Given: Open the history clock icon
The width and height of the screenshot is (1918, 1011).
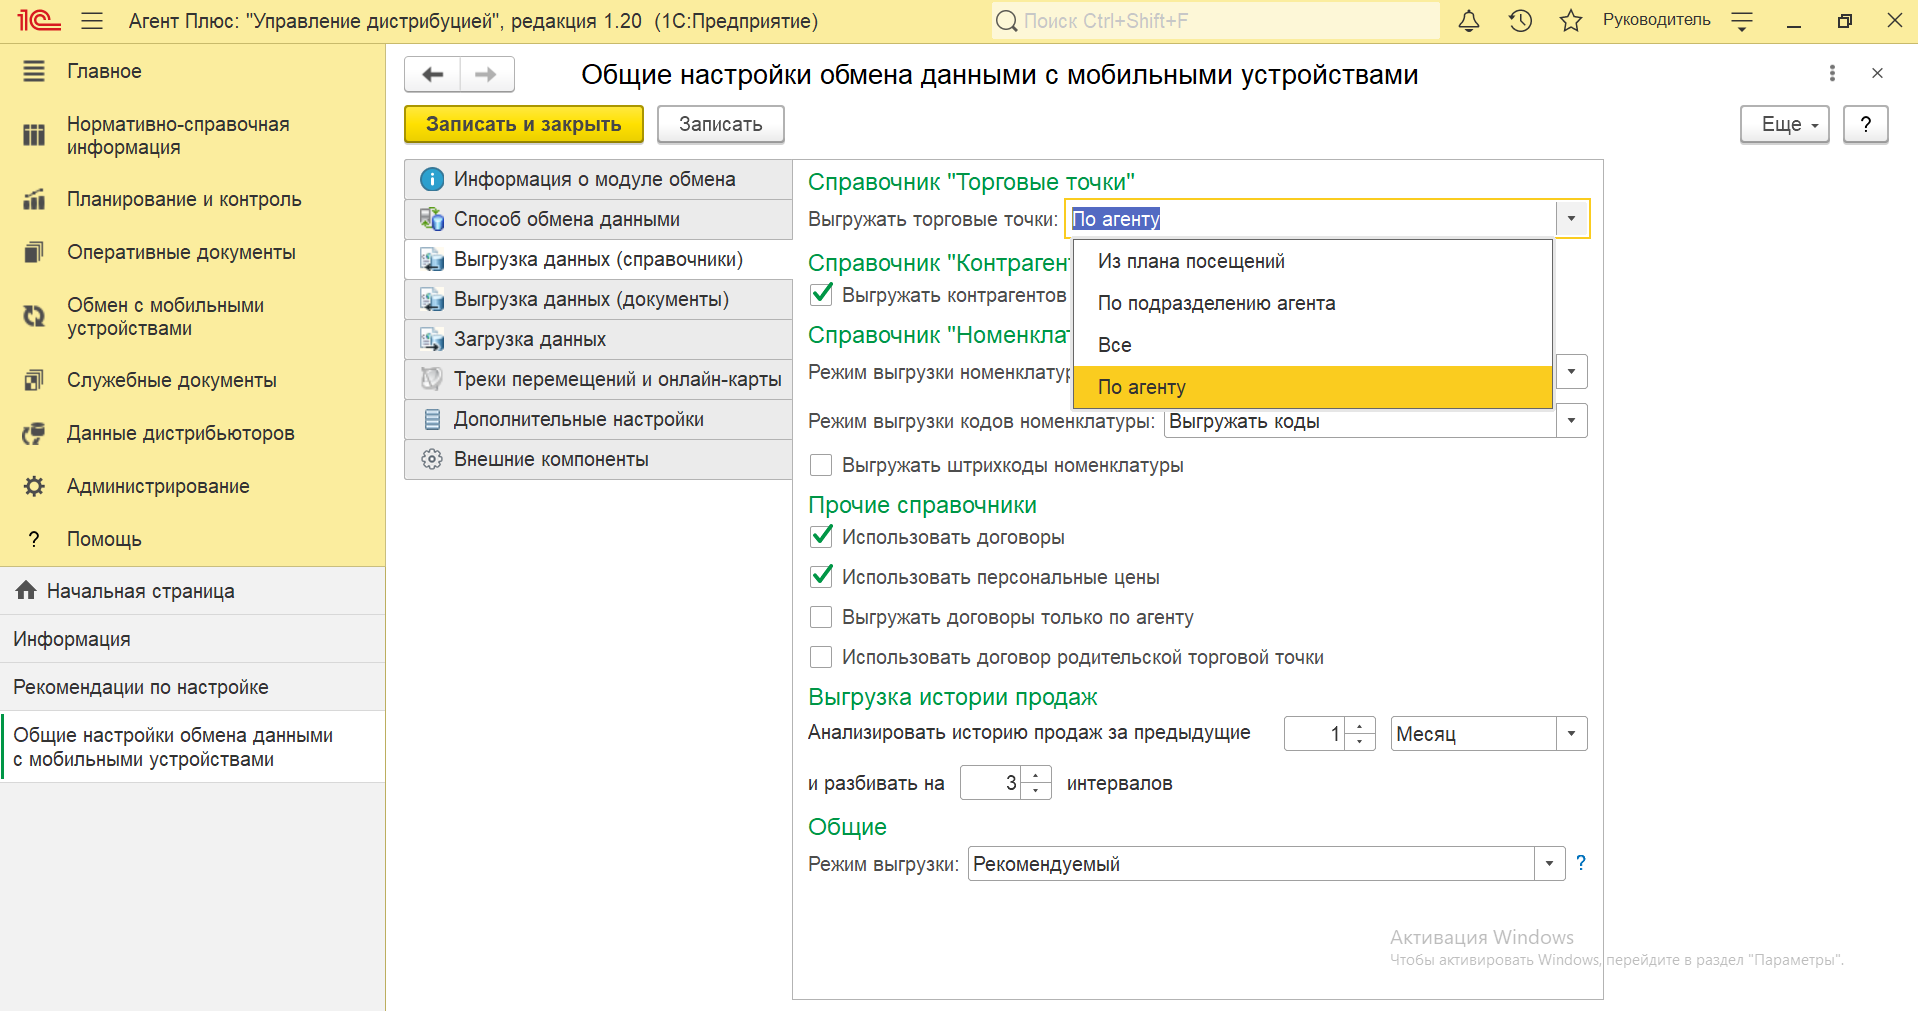Looking at the screenshot, I should pyautogui.click(x=1520, y=21).
